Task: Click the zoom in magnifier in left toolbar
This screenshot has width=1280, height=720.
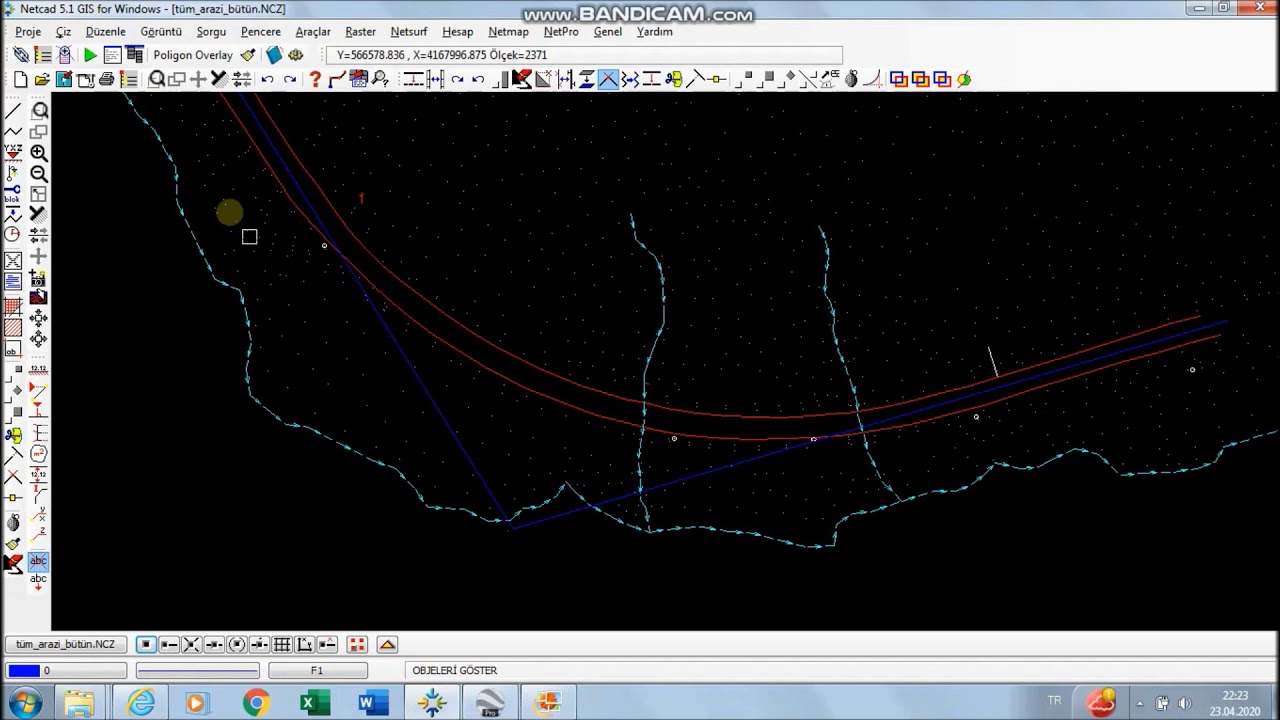Action: [38, 153]
